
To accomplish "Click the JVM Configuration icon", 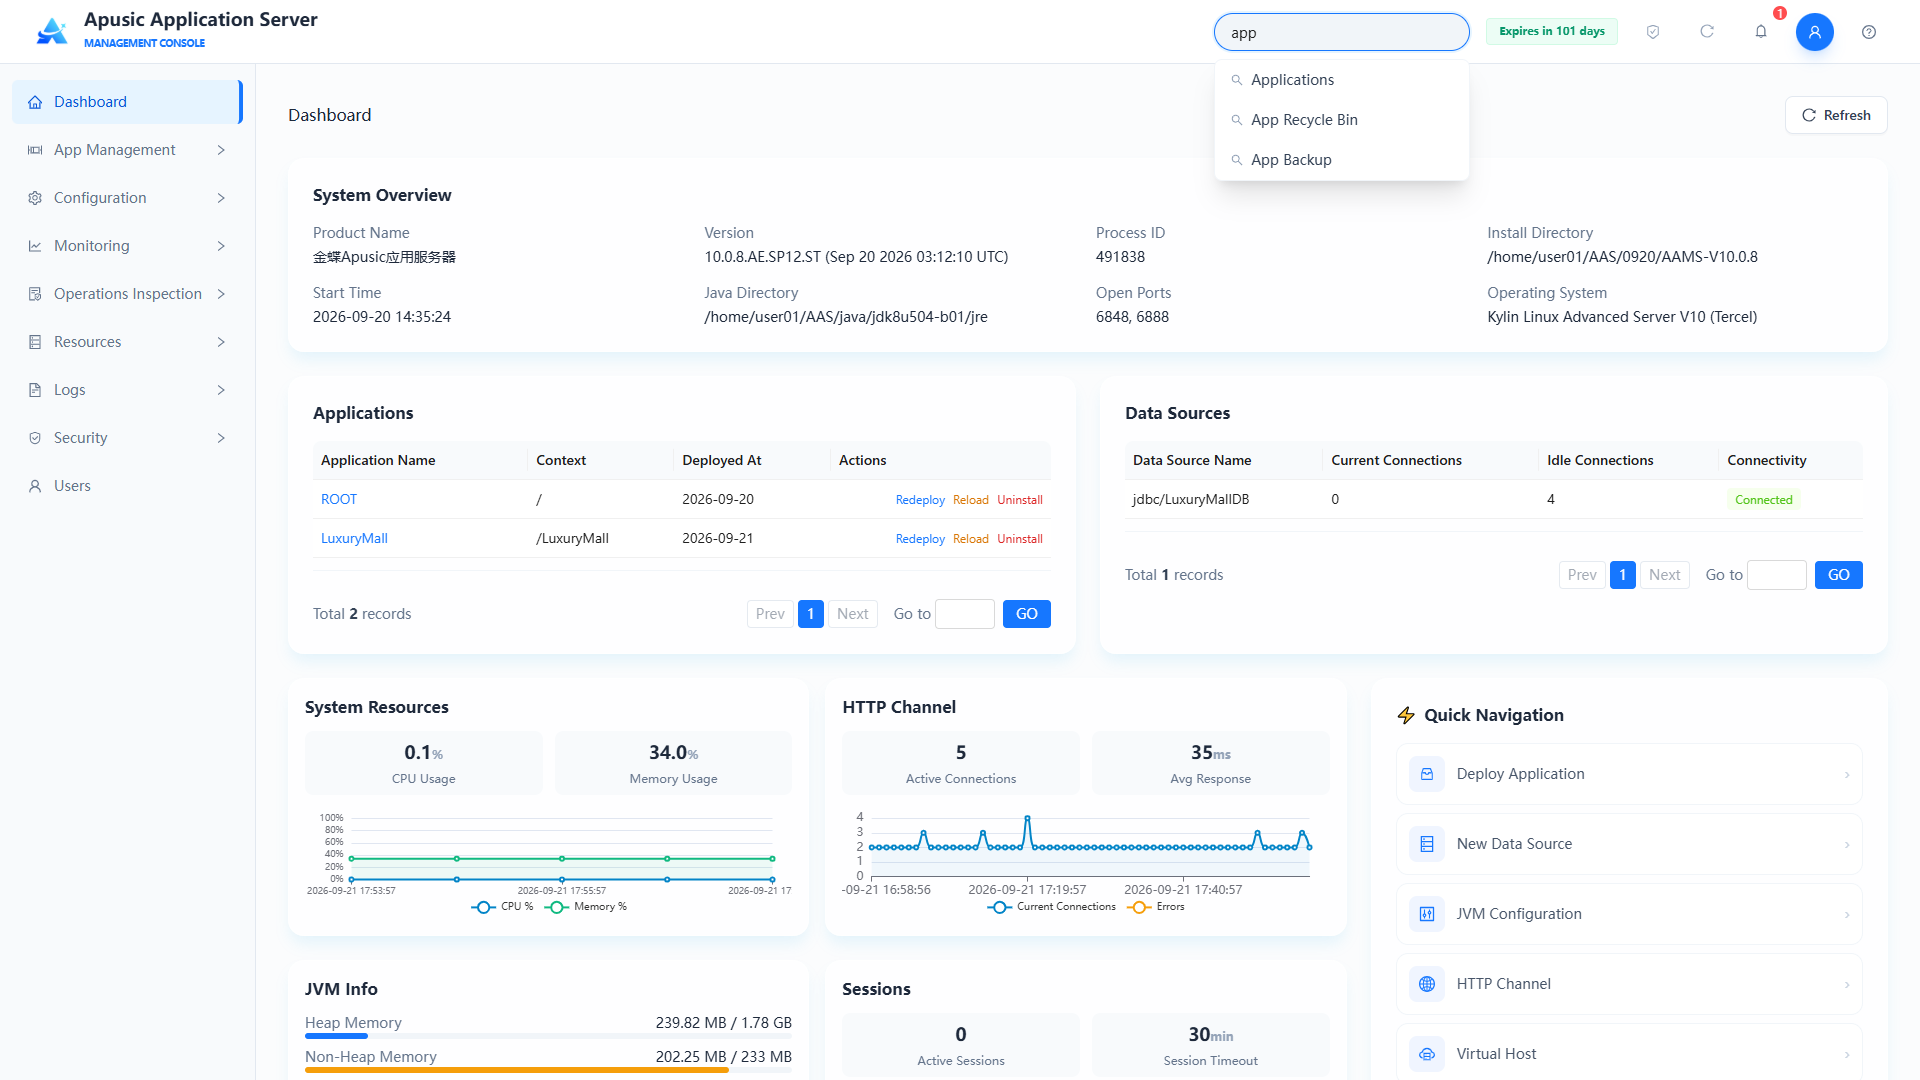I will click(x=1427, y=914).
